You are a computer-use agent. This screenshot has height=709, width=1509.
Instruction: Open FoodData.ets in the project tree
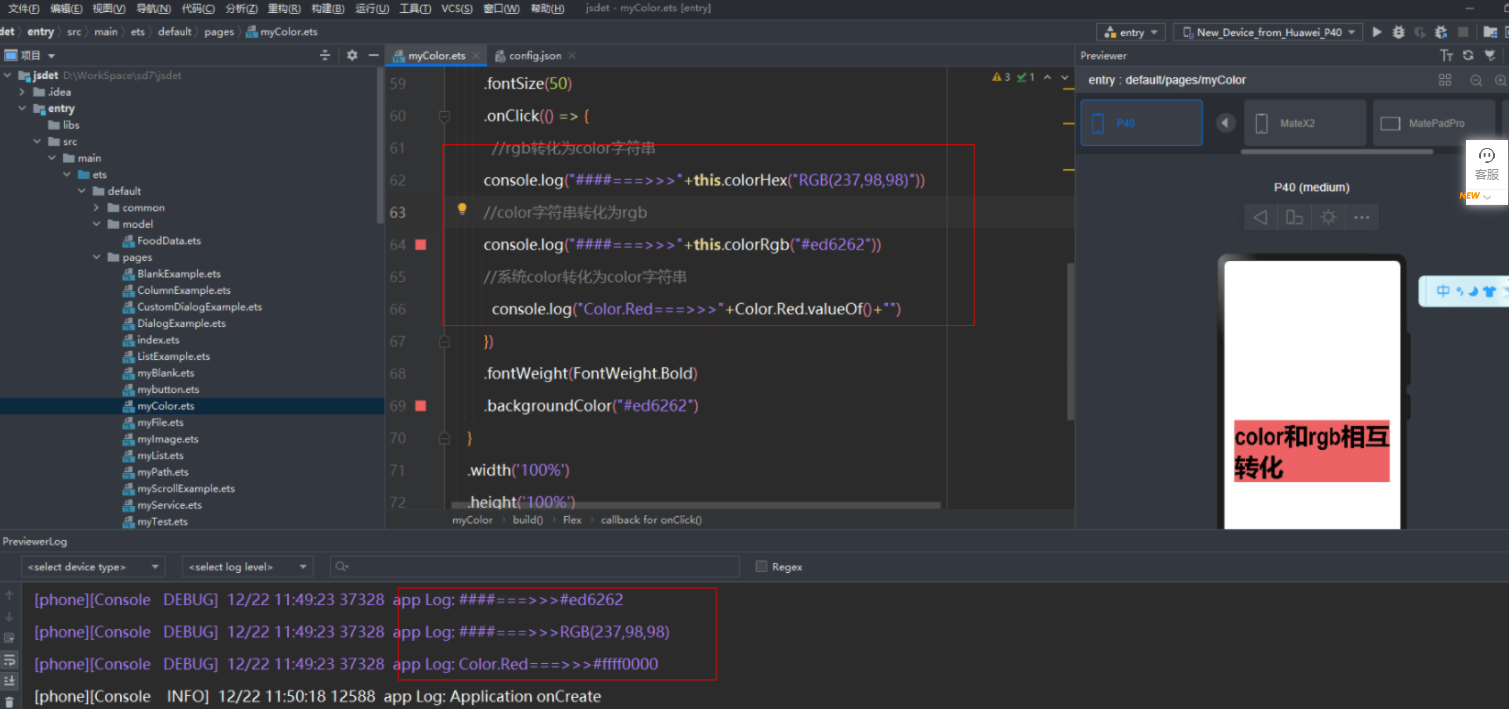[168, 241]
